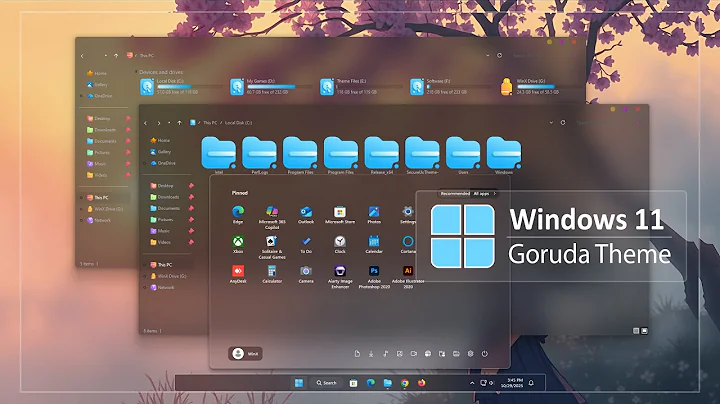The width and height of the screenshot is (720, 404).
Task: Expand This PC node in back window sidebar
Action: [82, 198]
